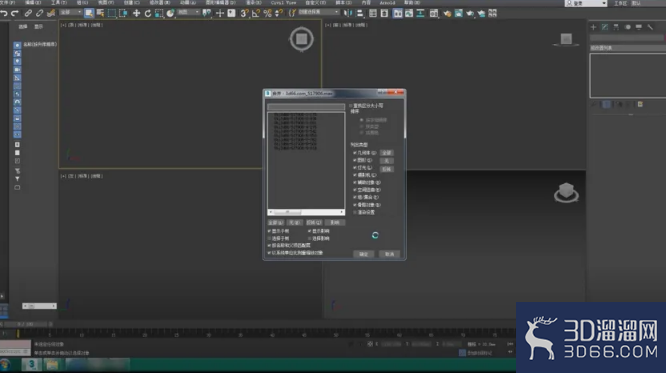Toggle the Lights checkbox in the merge dialog
Image resolution: width=666 pixels, height=373 pixels.
(355, 168)
